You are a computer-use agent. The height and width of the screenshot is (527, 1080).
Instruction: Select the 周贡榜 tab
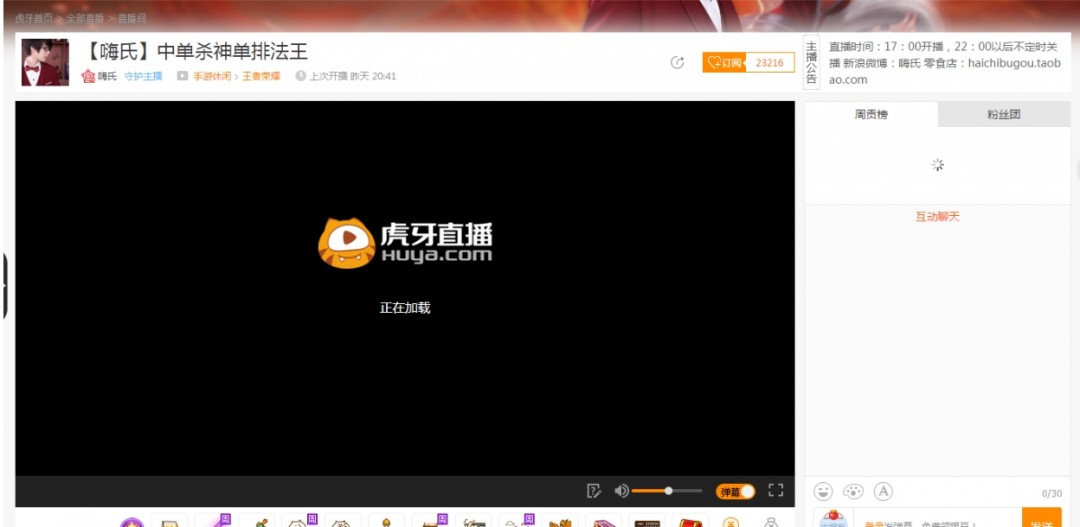click(871, 115)
